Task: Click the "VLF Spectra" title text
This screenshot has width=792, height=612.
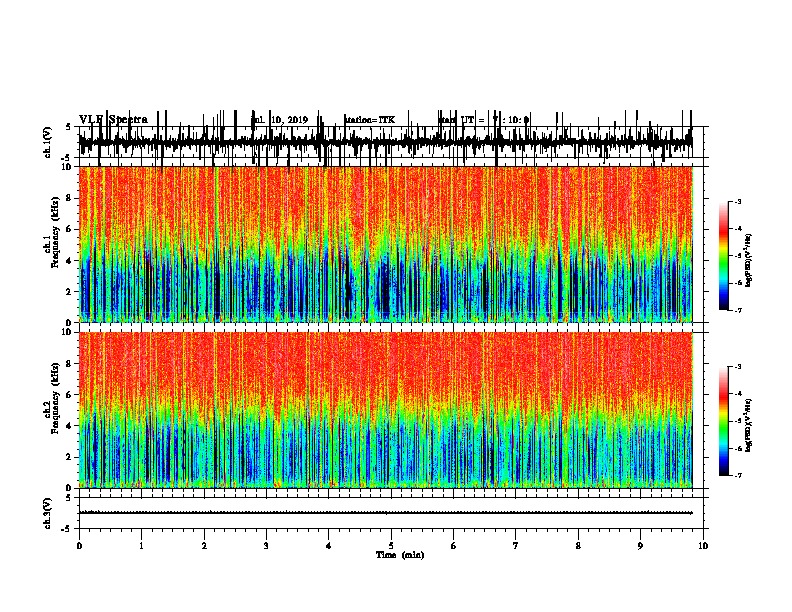Action: pos(113,120)
